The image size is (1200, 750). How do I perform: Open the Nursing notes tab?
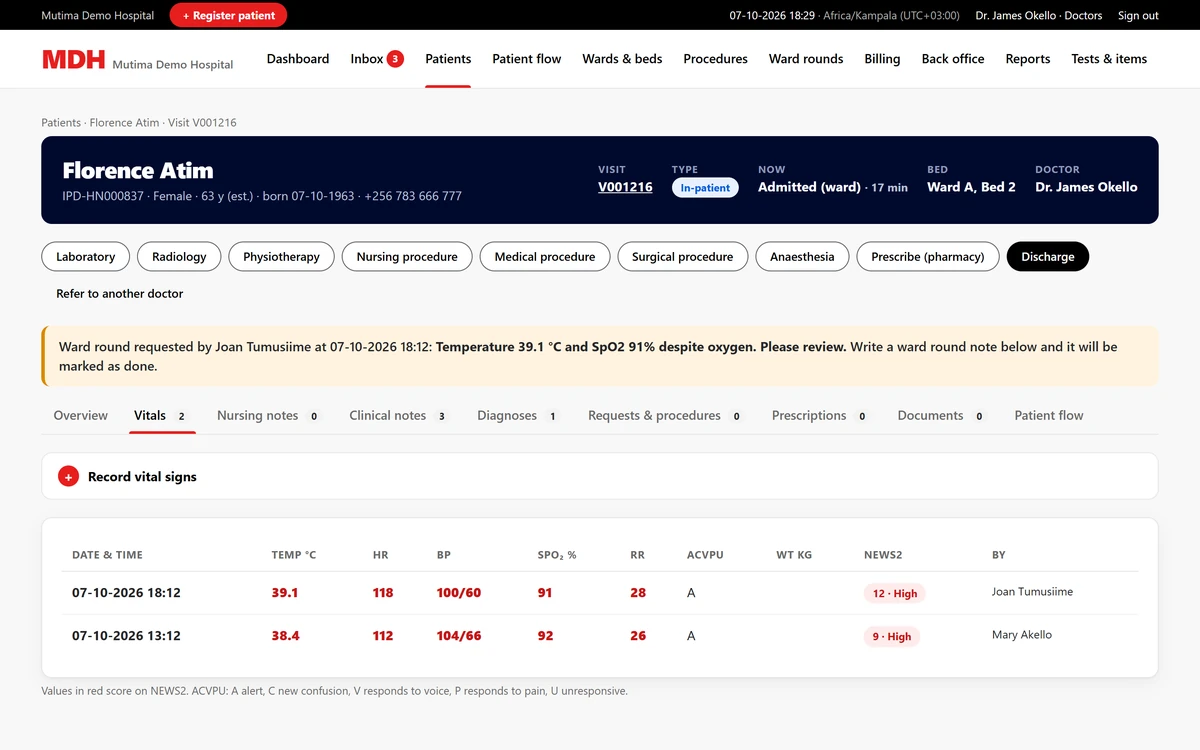[x=269, y=415]
